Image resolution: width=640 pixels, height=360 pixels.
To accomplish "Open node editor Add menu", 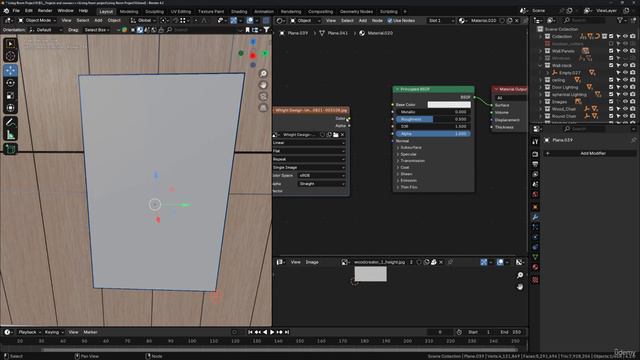I will (362, 20).
